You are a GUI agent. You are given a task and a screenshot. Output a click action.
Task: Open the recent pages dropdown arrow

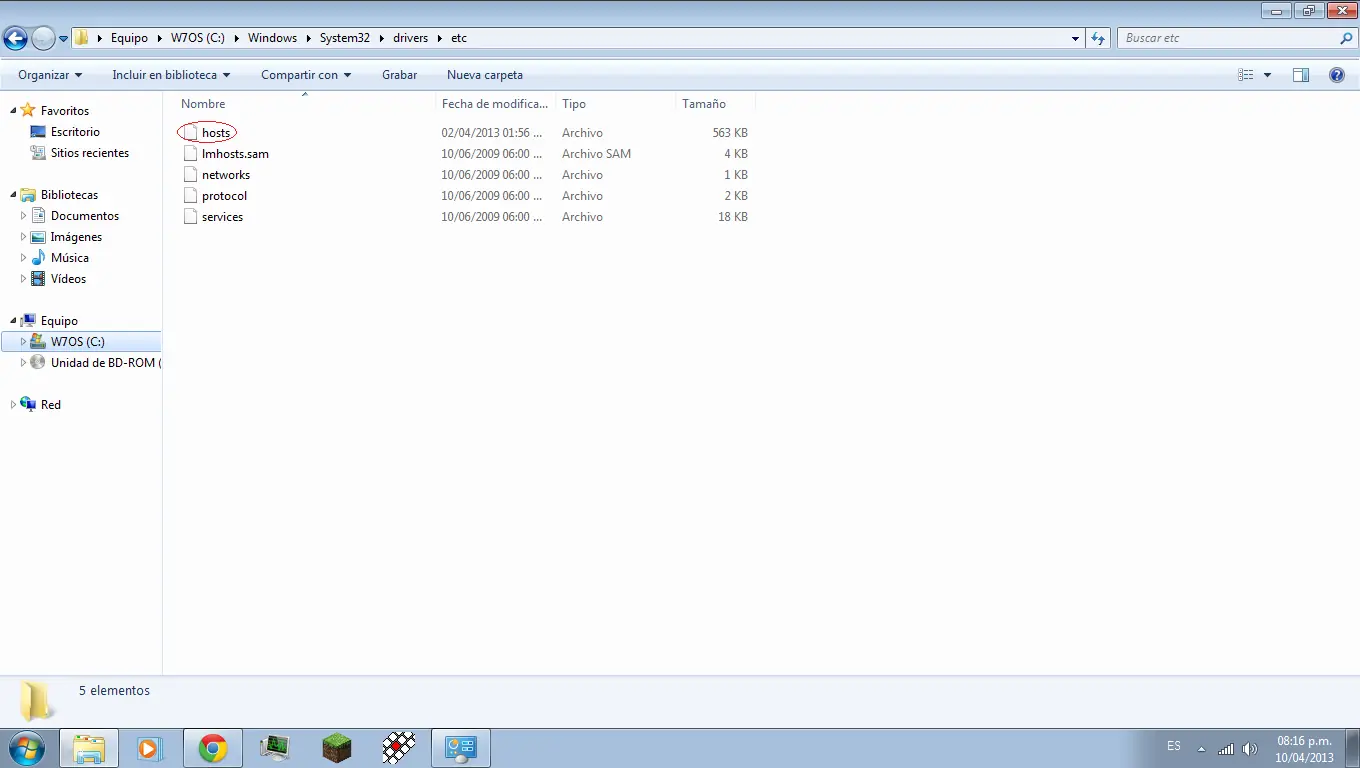64,39
